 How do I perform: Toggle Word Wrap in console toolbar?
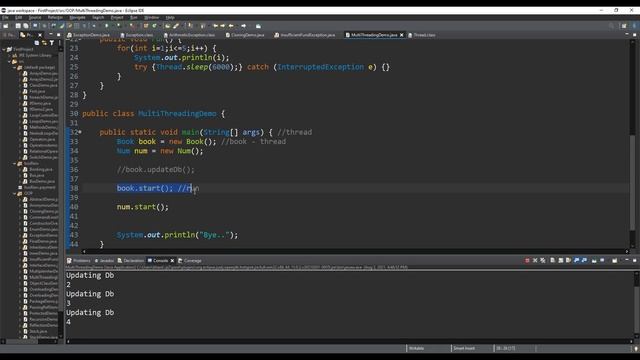568,260
